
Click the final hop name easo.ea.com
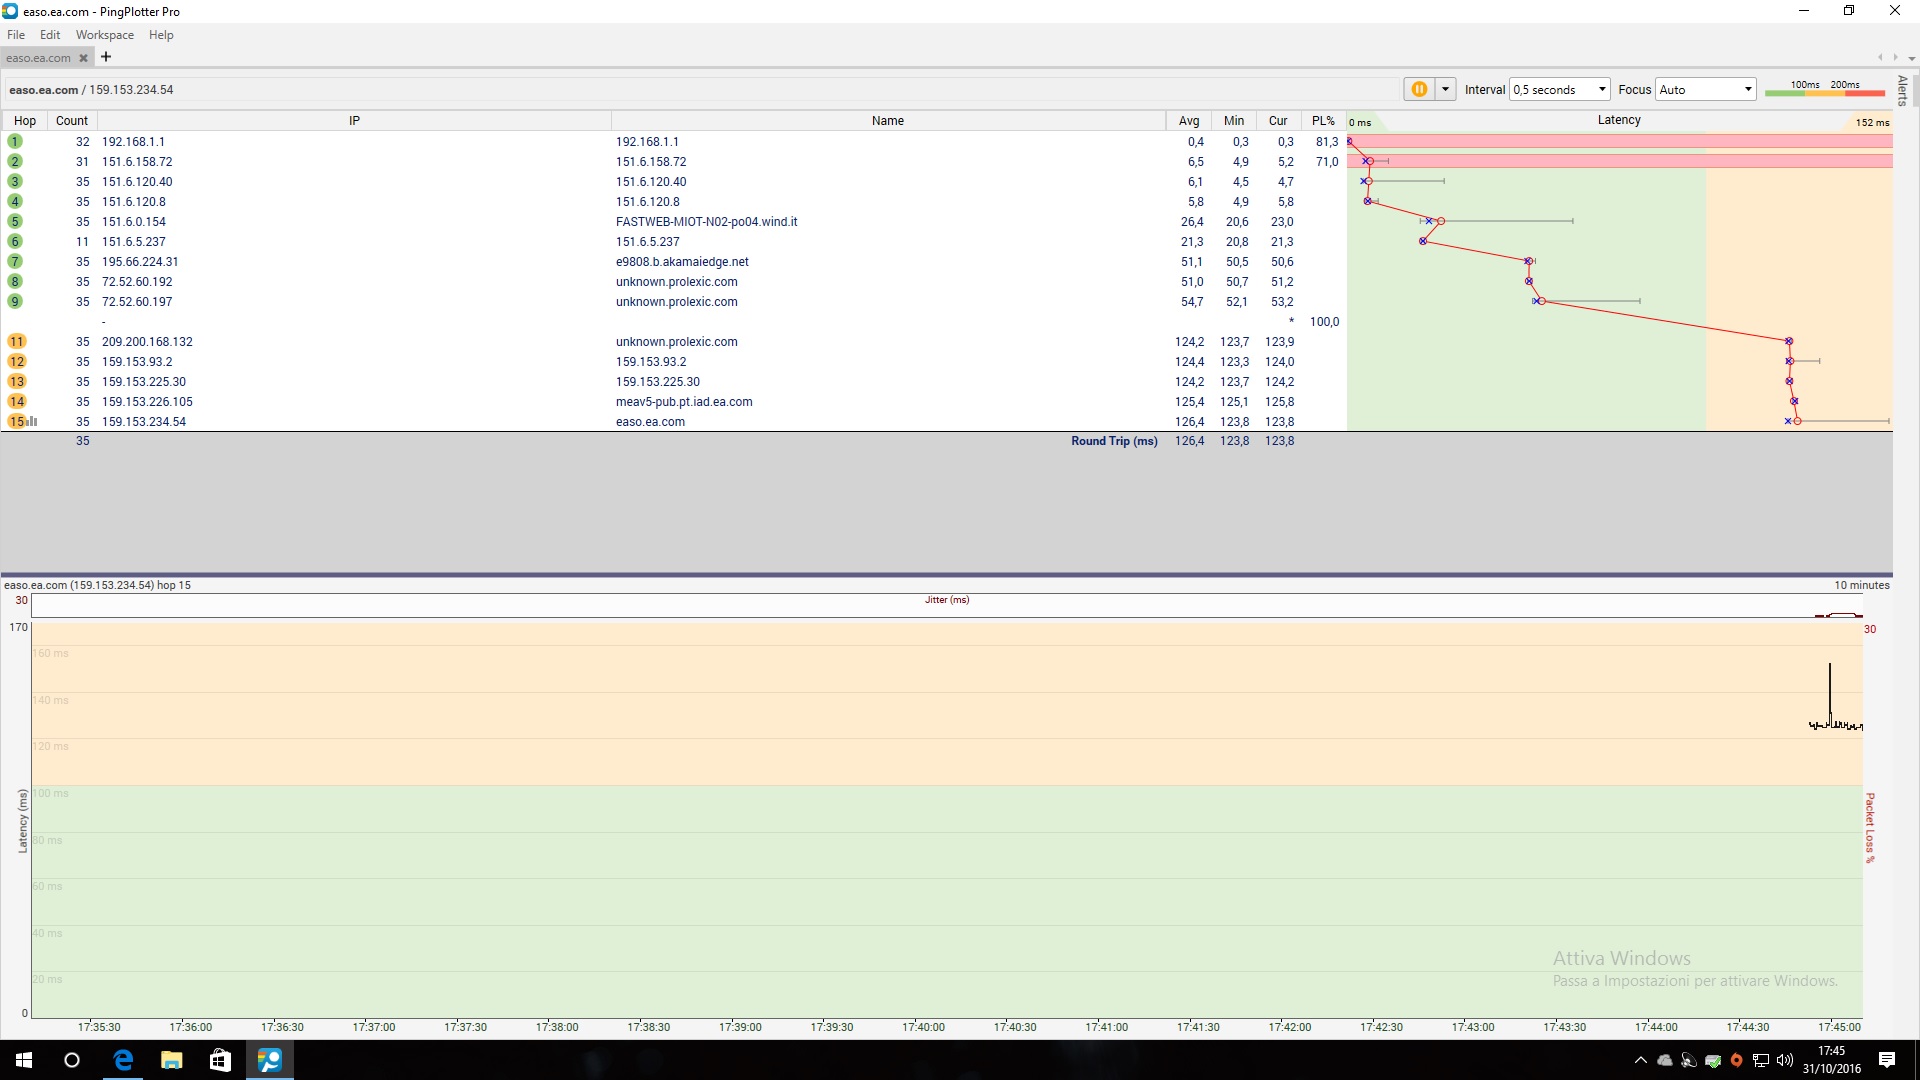(x=650, y=422)
